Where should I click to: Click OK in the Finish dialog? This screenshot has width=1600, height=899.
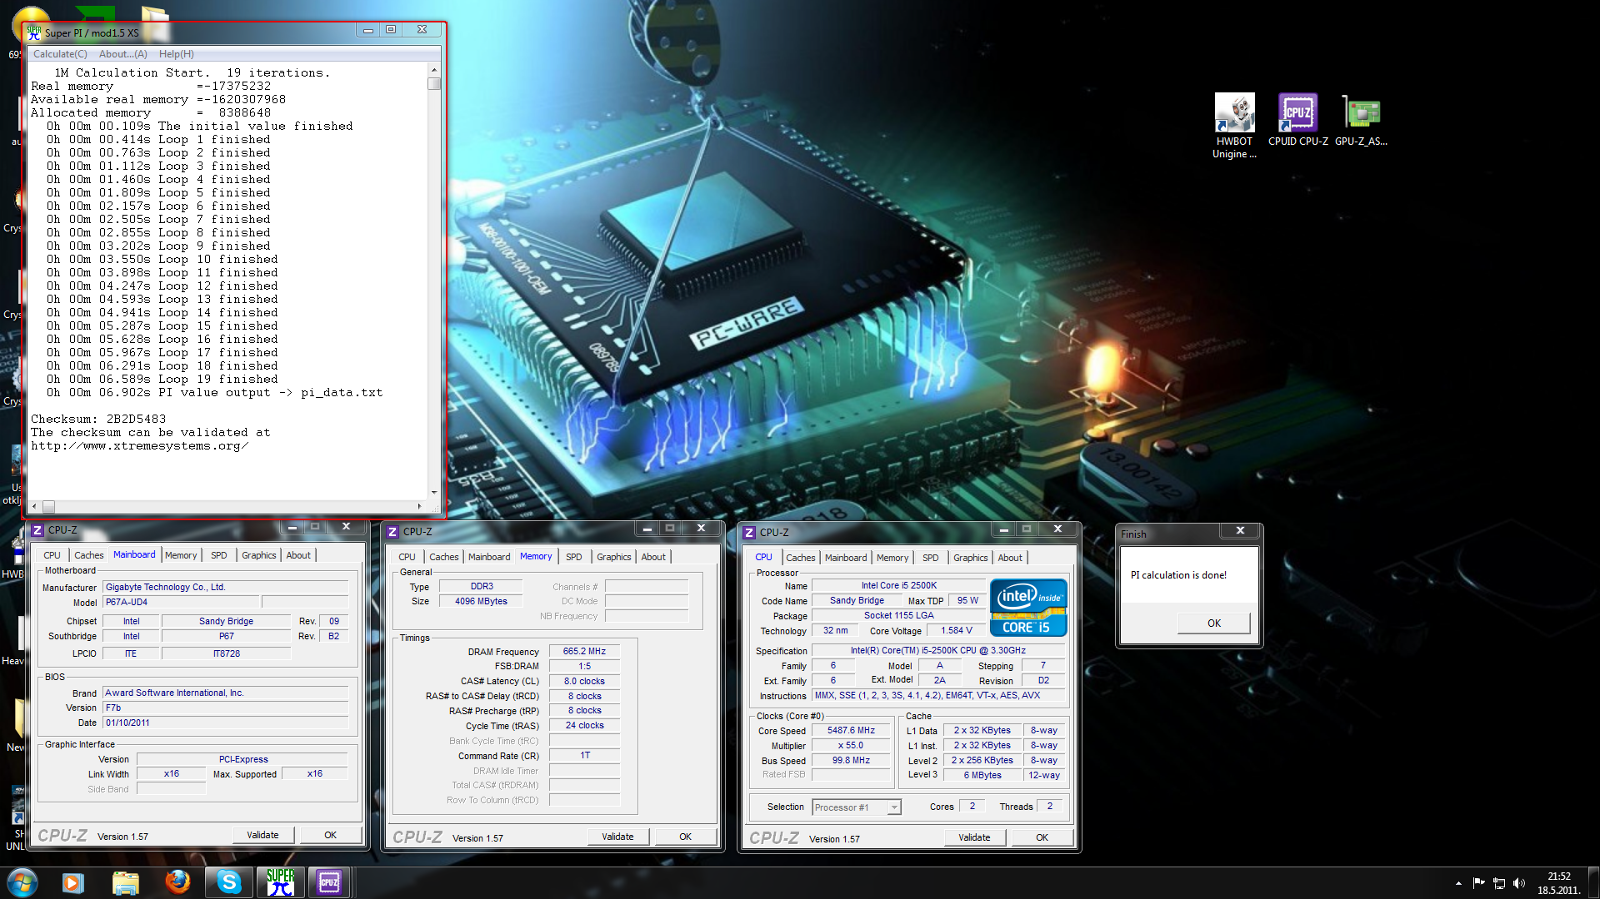tap(1214, 623)
